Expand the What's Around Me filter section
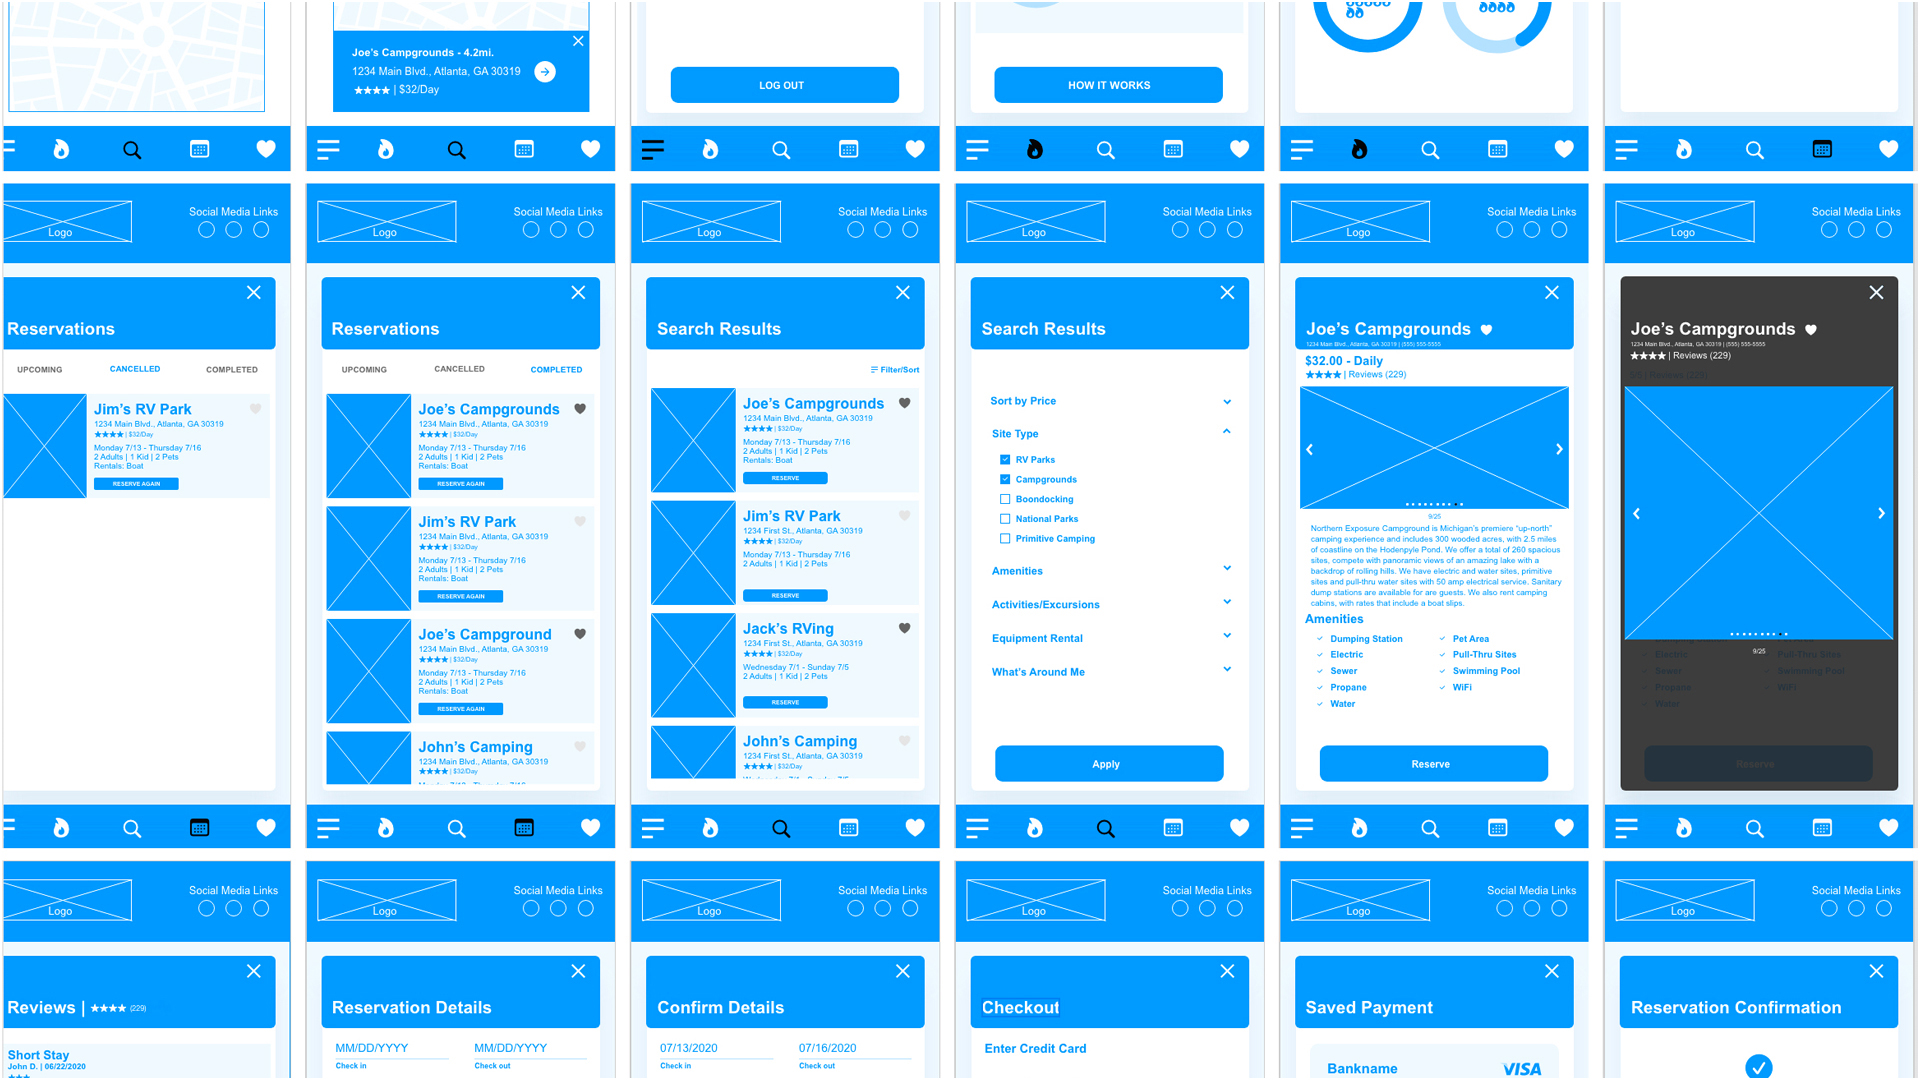This screenshot has height=1080, width=1920. click(1224, 671)
